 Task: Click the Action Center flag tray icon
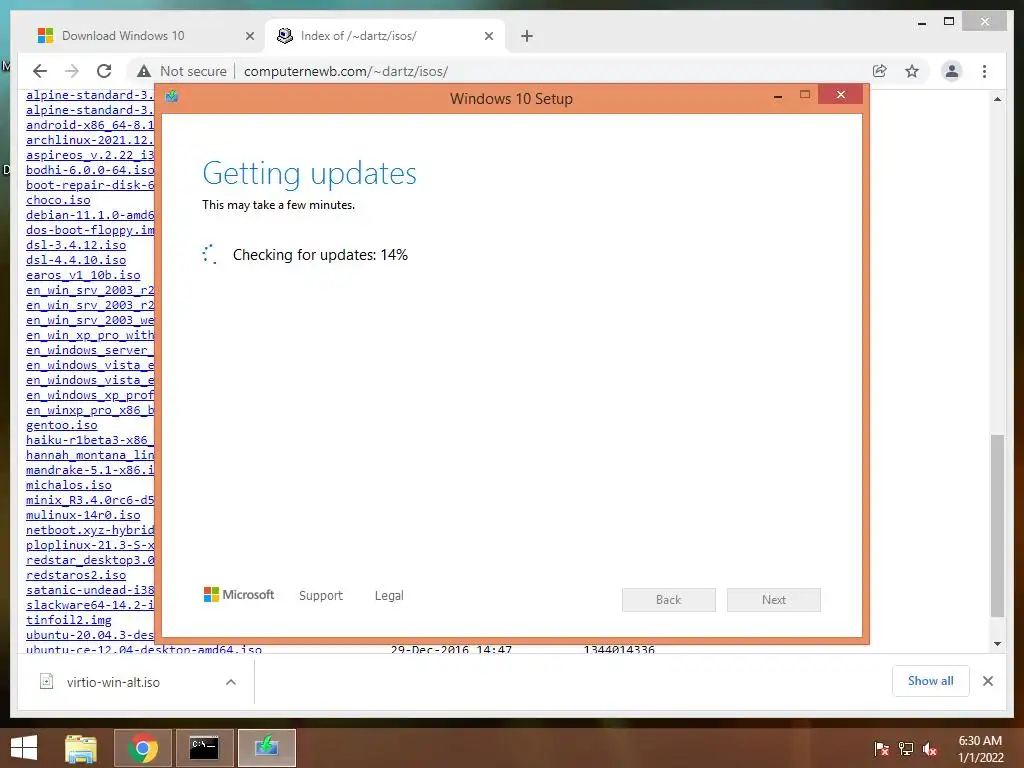[881, 748]
